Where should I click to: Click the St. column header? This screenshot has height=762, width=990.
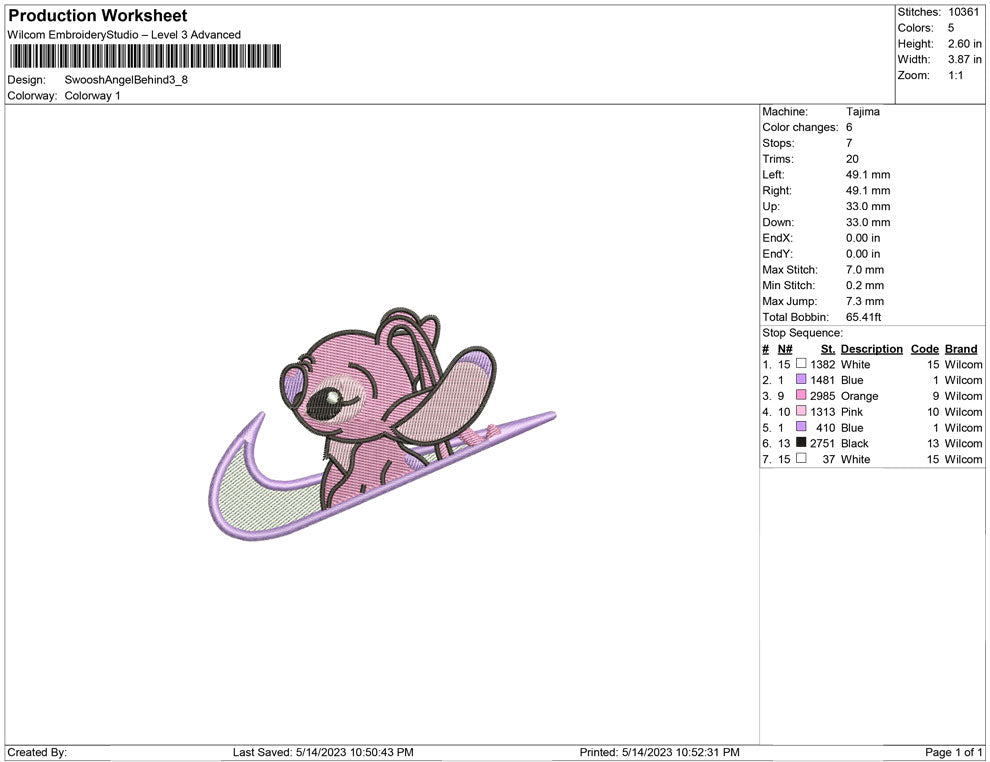pos(828,349)
